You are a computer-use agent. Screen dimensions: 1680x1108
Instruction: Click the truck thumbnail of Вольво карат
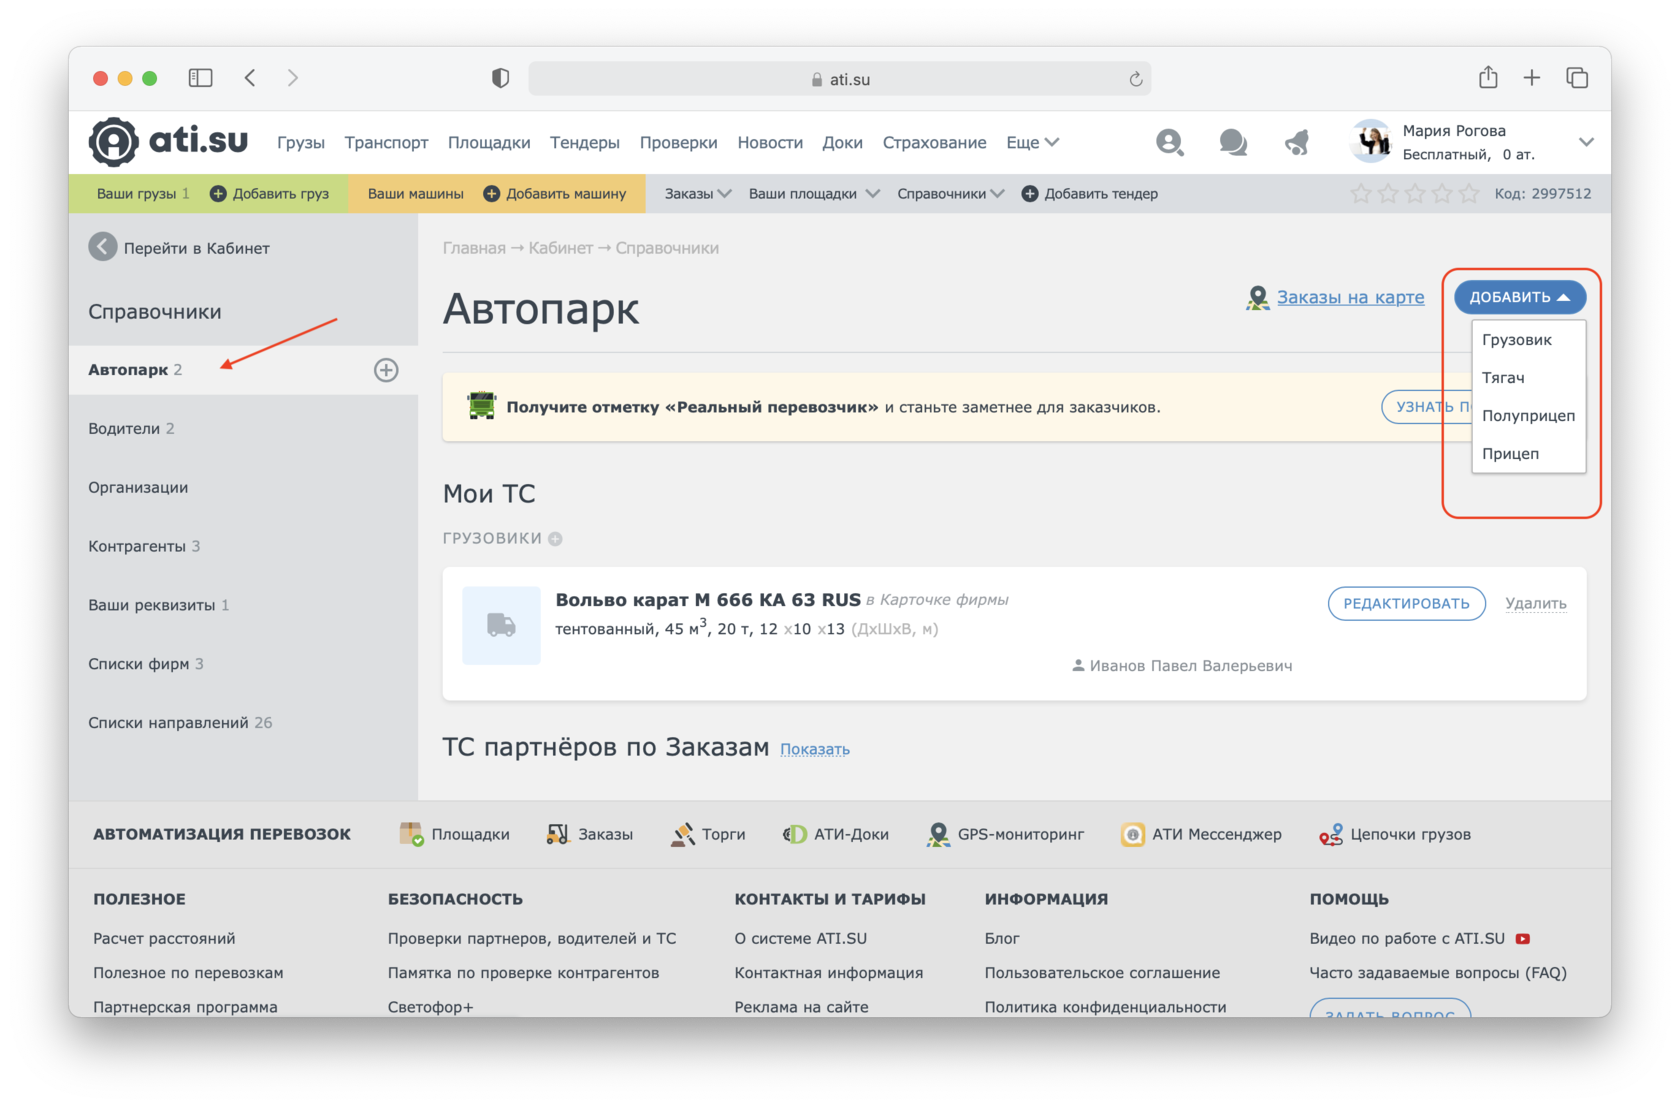(501, 626)
